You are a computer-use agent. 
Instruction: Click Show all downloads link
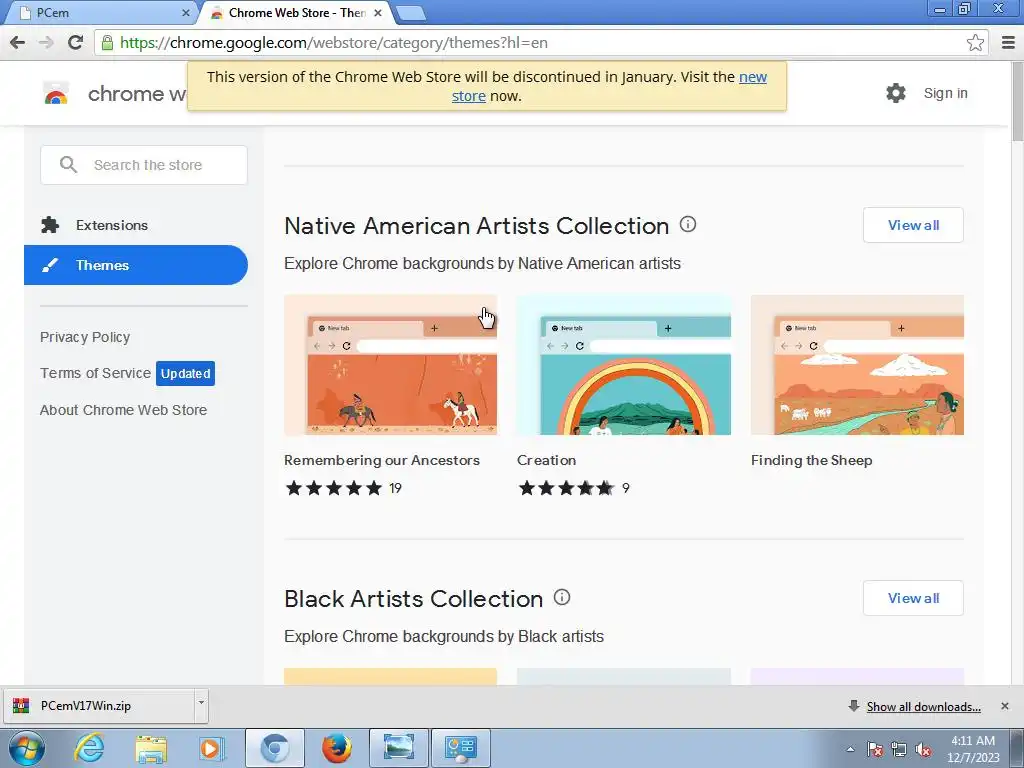[923, 707]
